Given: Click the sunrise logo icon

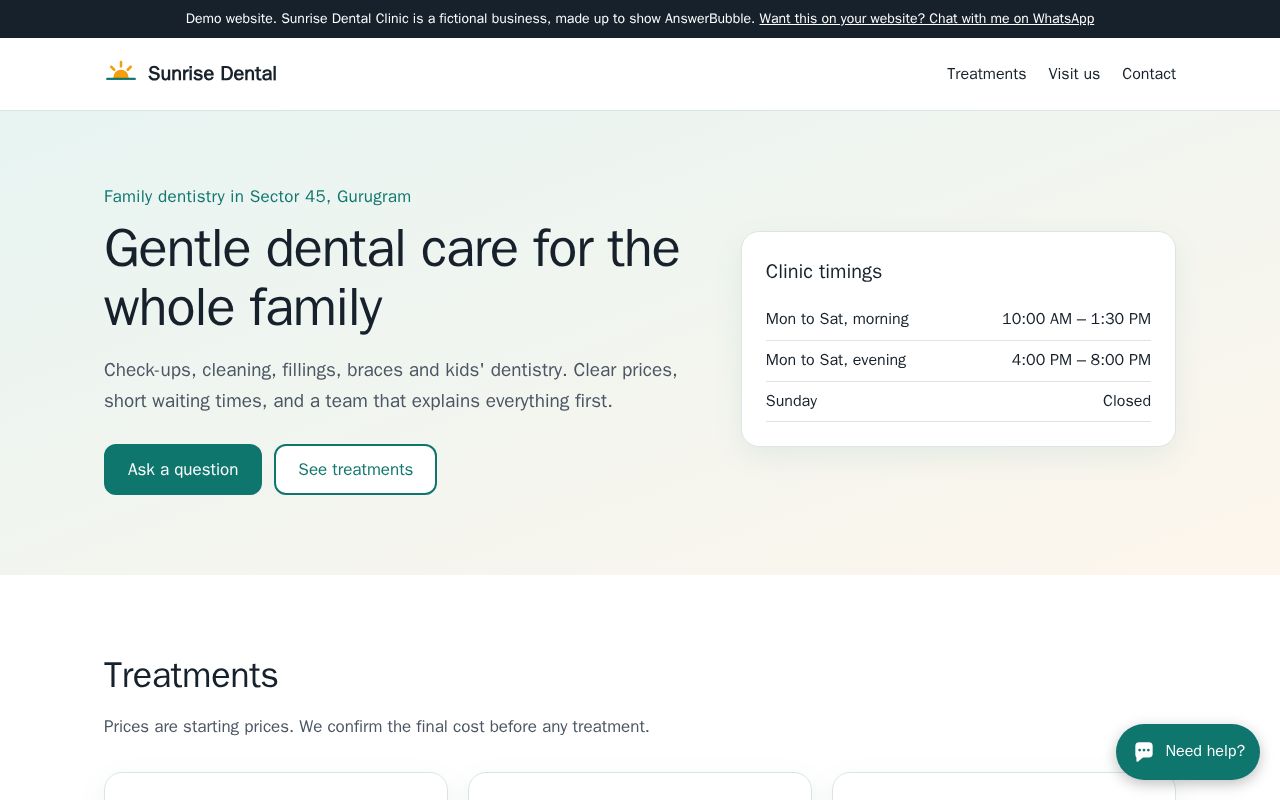Looking at the screenshot, I should click(121, 72).
